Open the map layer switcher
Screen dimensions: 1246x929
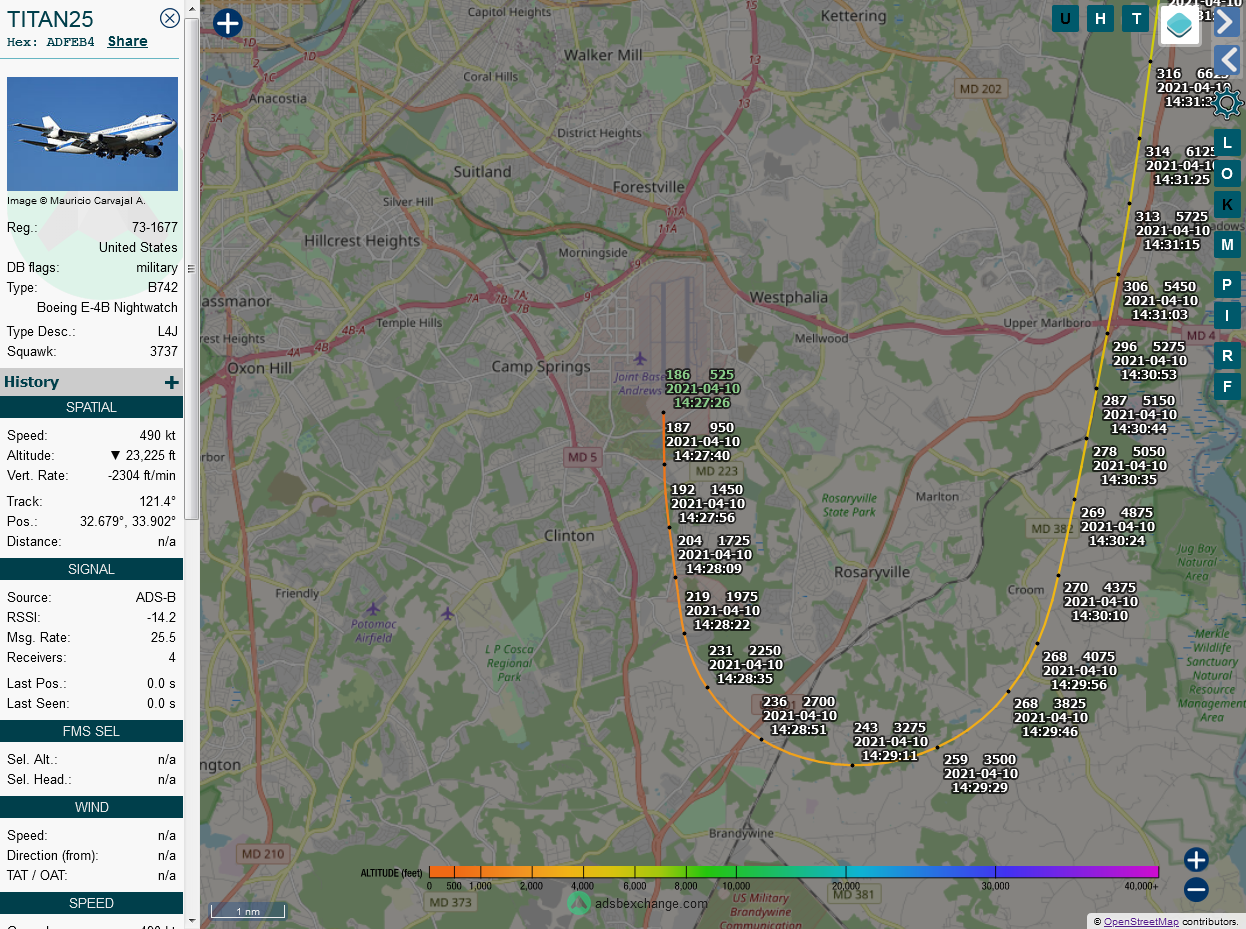click(1180, 25)
